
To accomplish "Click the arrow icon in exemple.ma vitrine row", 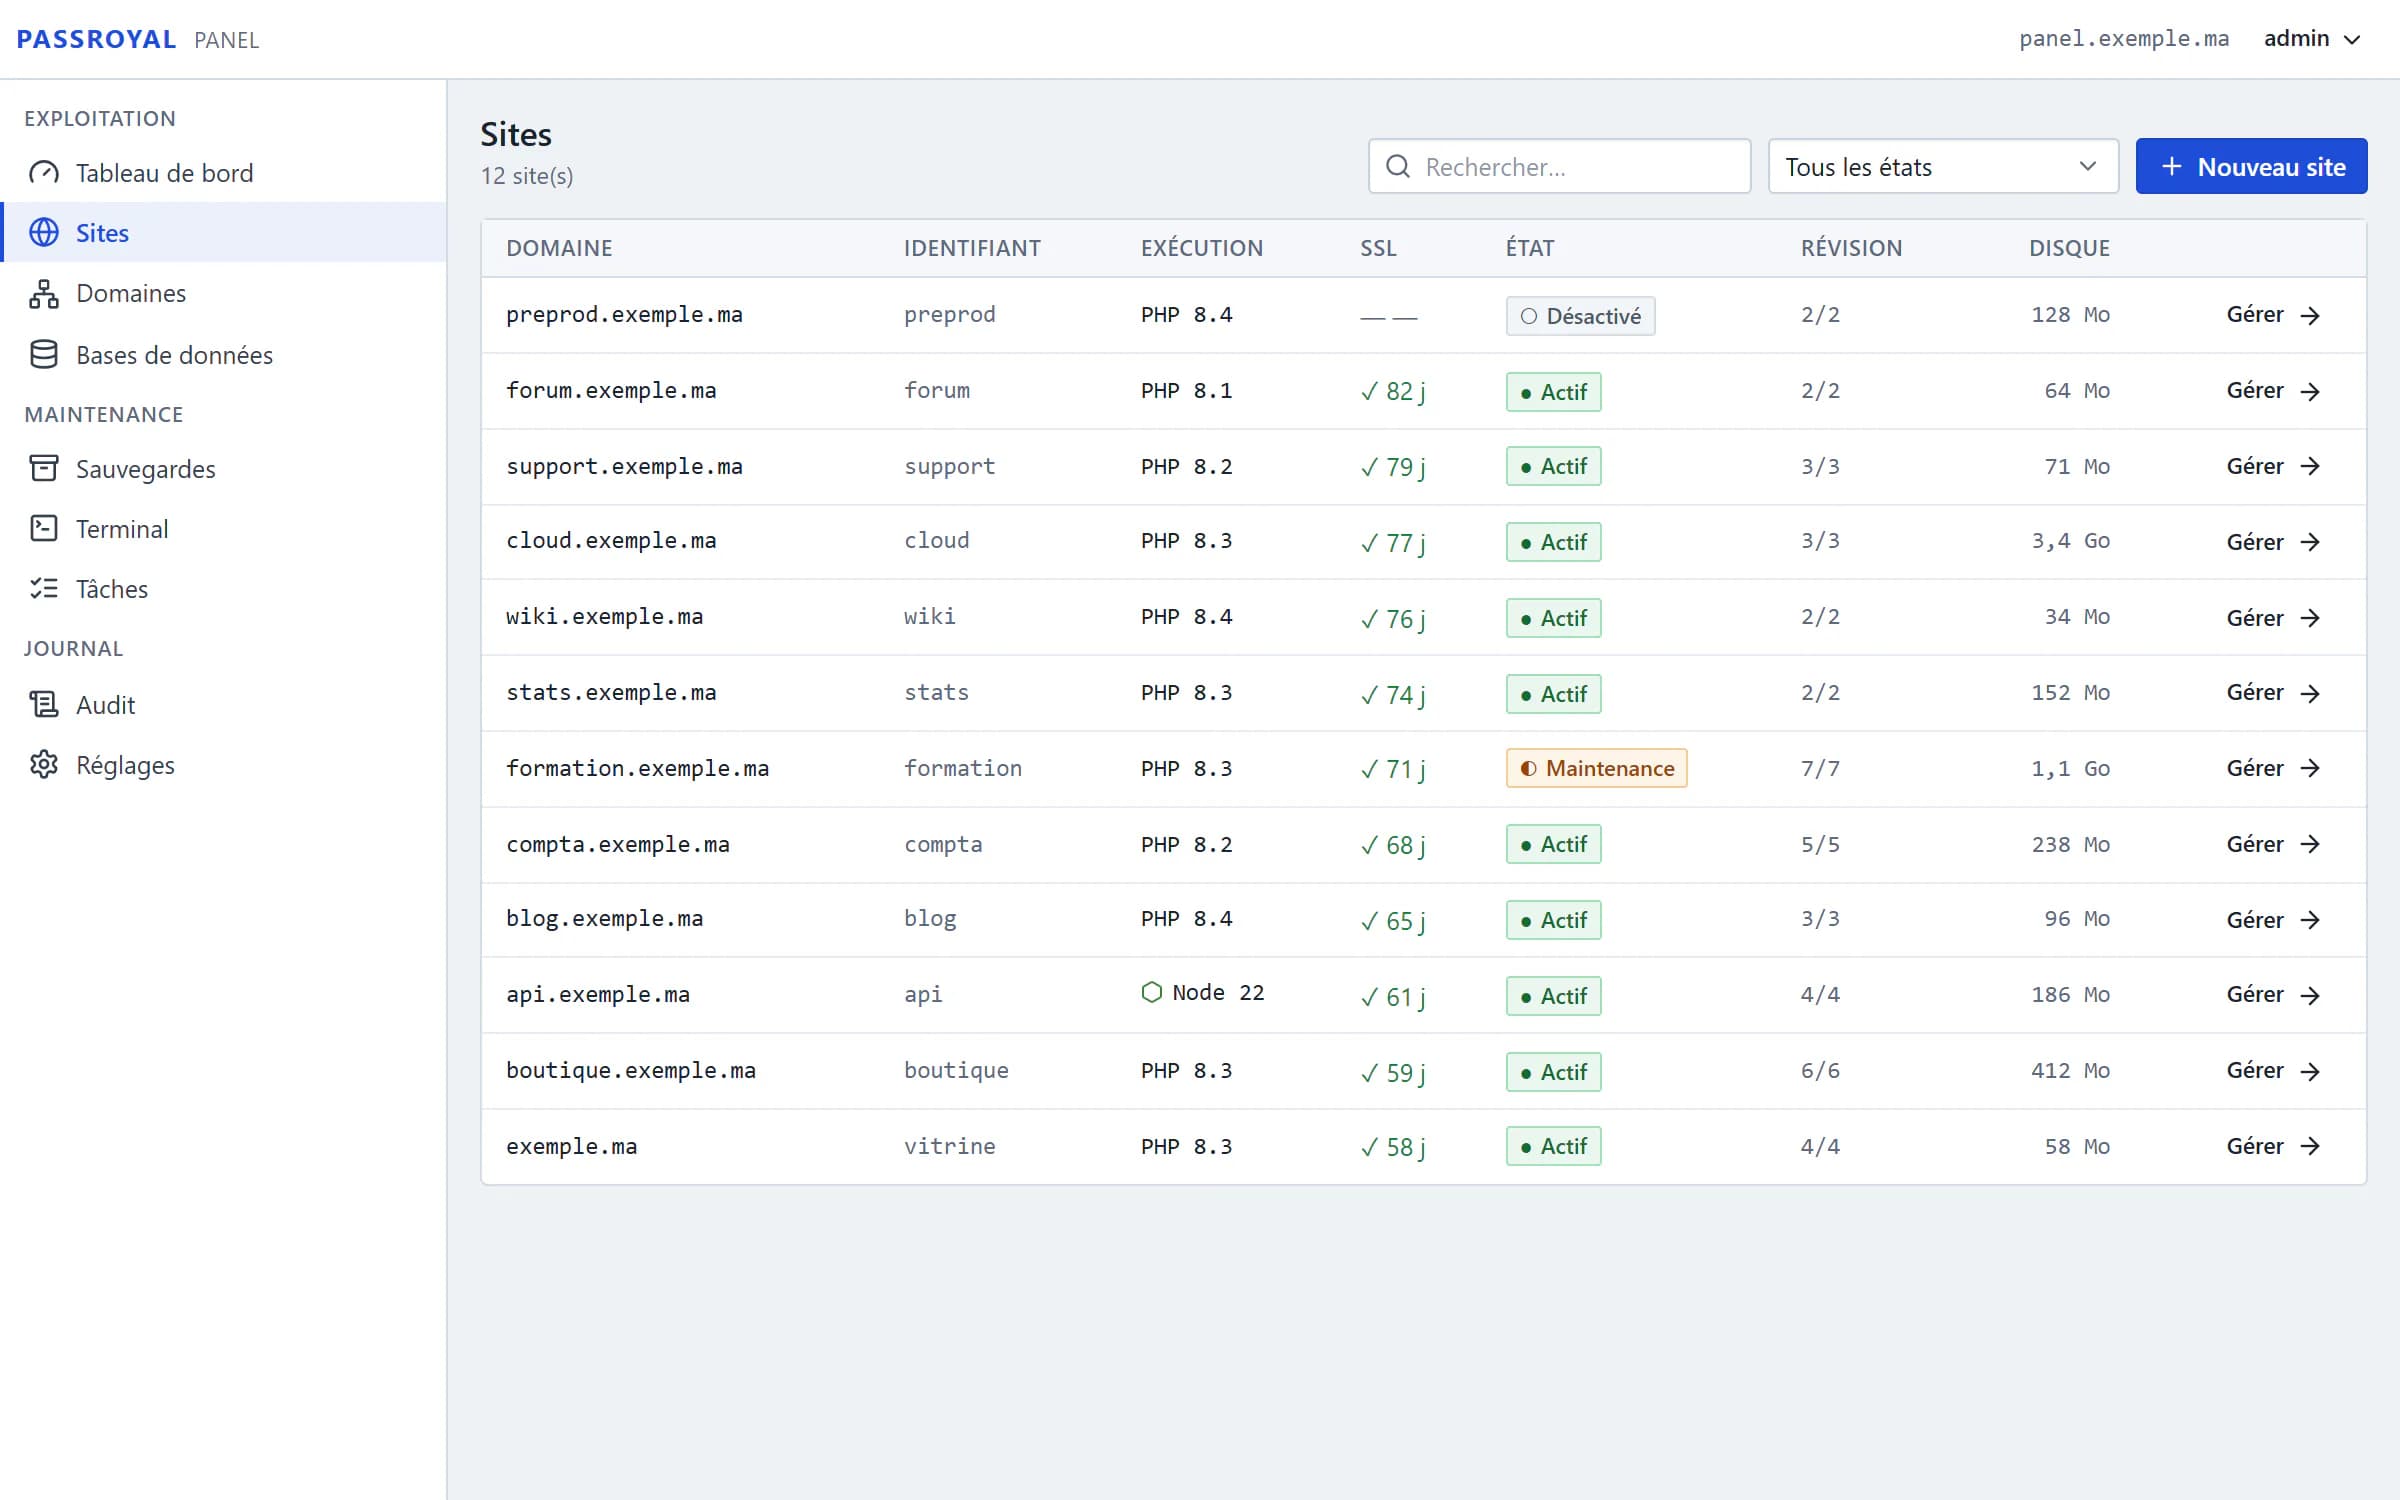I will [x=2310, y=1146].
